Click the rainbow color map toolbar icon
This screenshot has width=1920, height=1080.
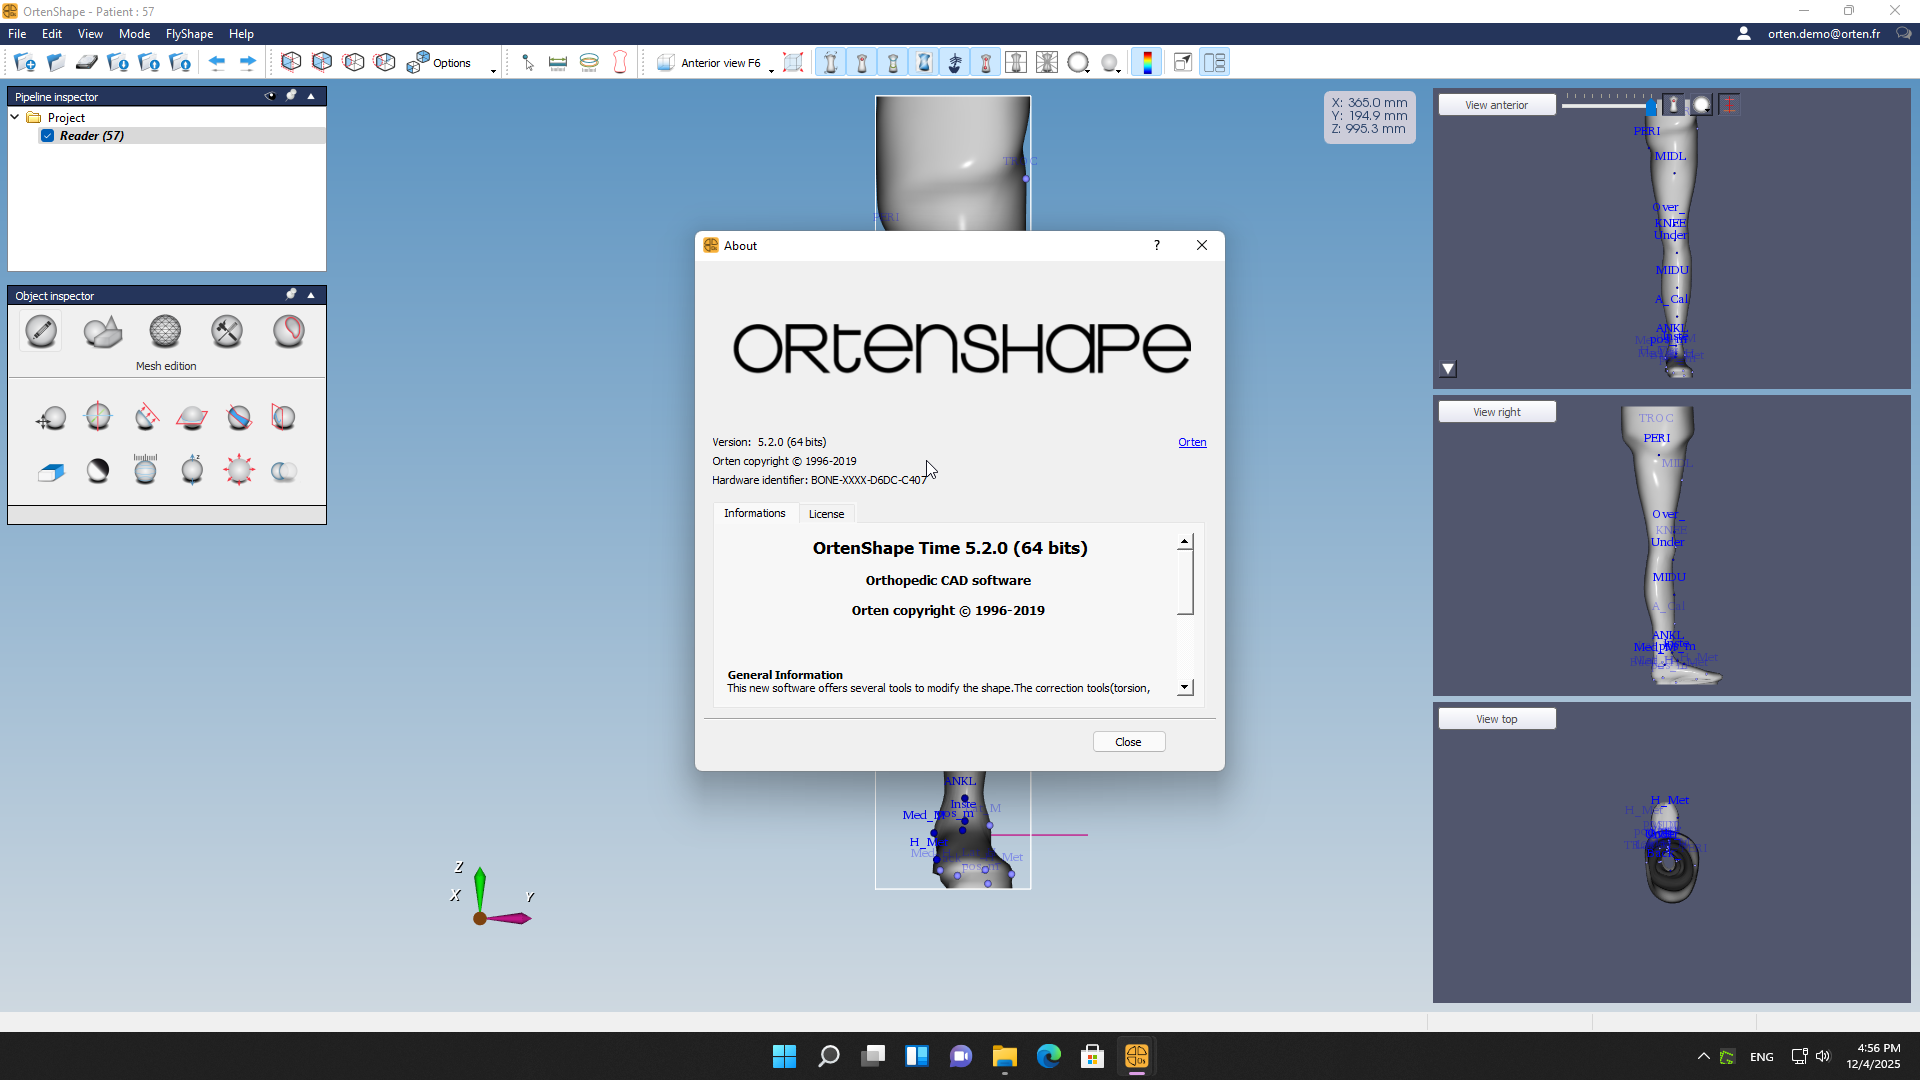1147,63
